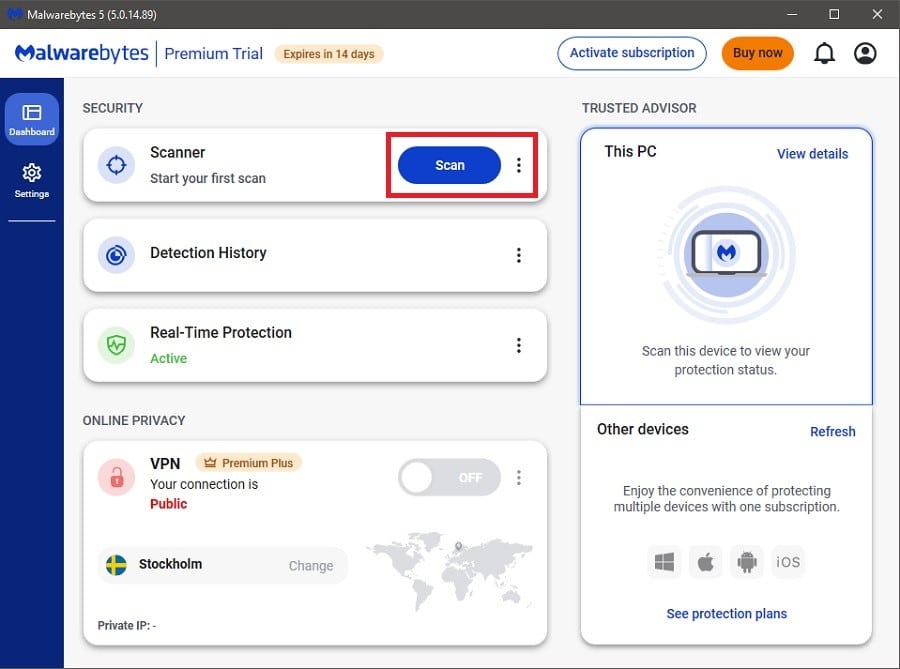Viewport: 900px width, 669px height.
Task: Minimize the Malwarebytes window
Action: point(792,14)
